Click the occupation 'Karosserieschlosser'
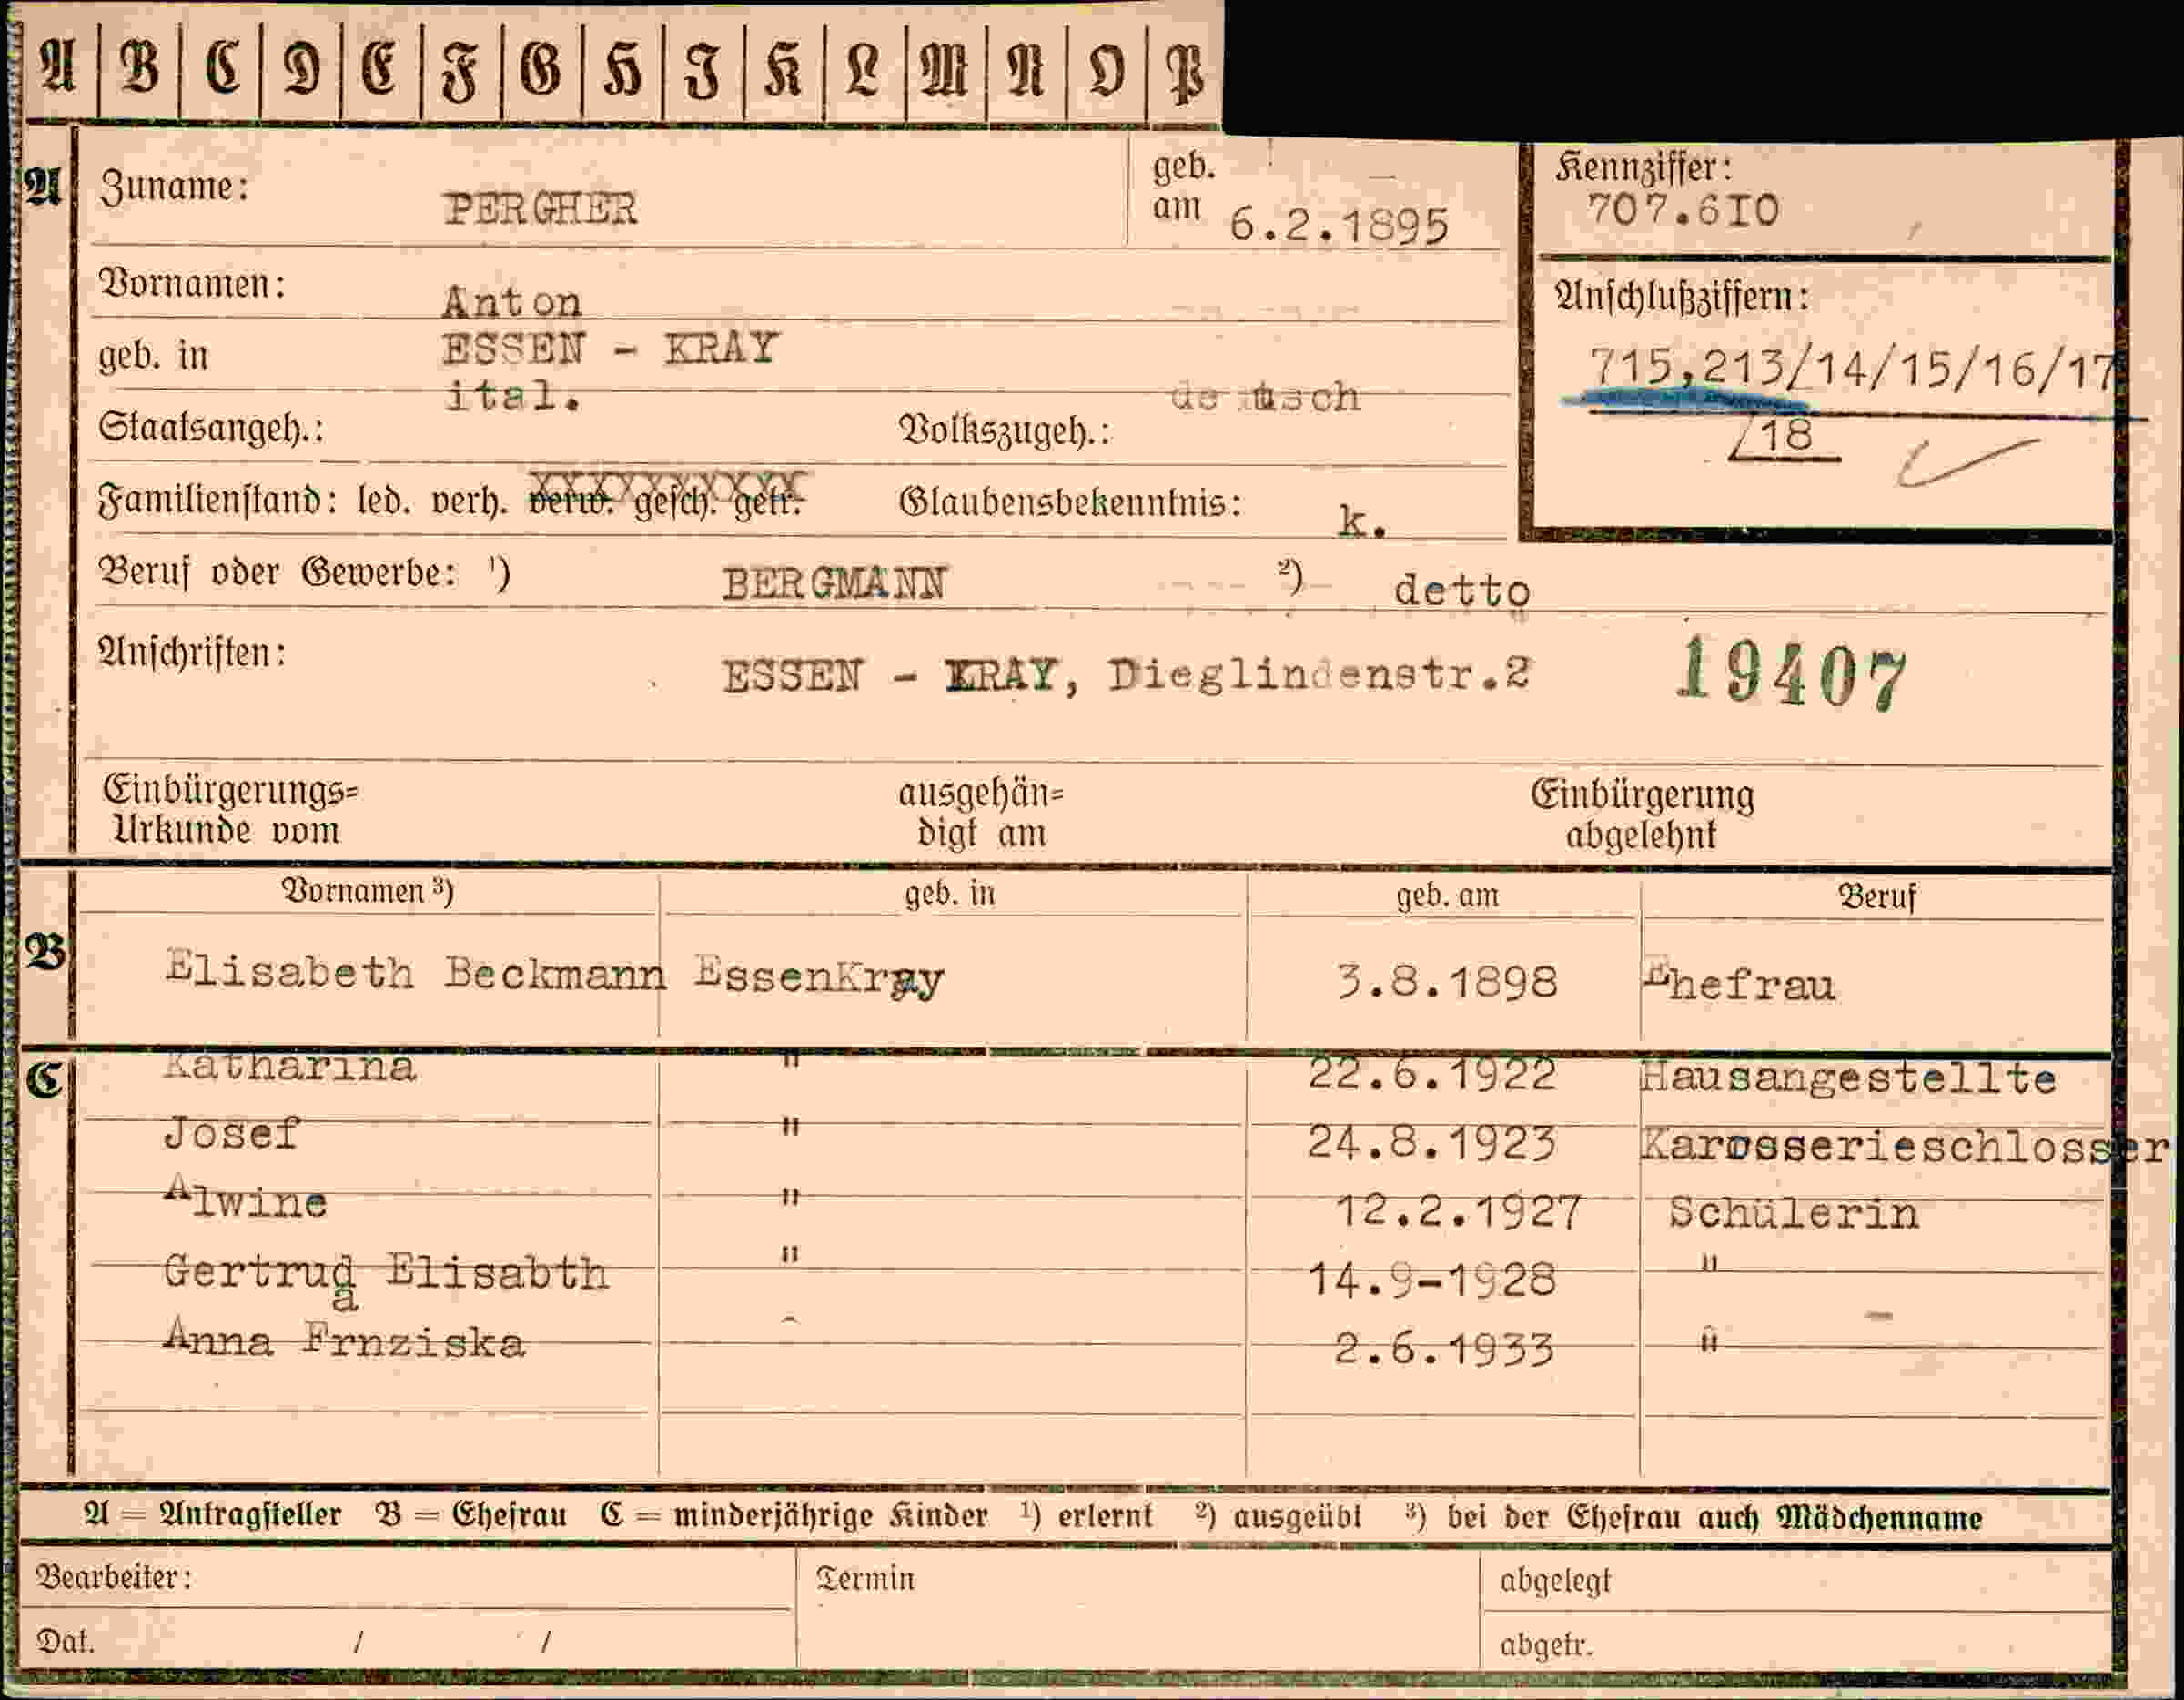The height and width of the screenshot is (1700, 2184). pos(1905,1146)
